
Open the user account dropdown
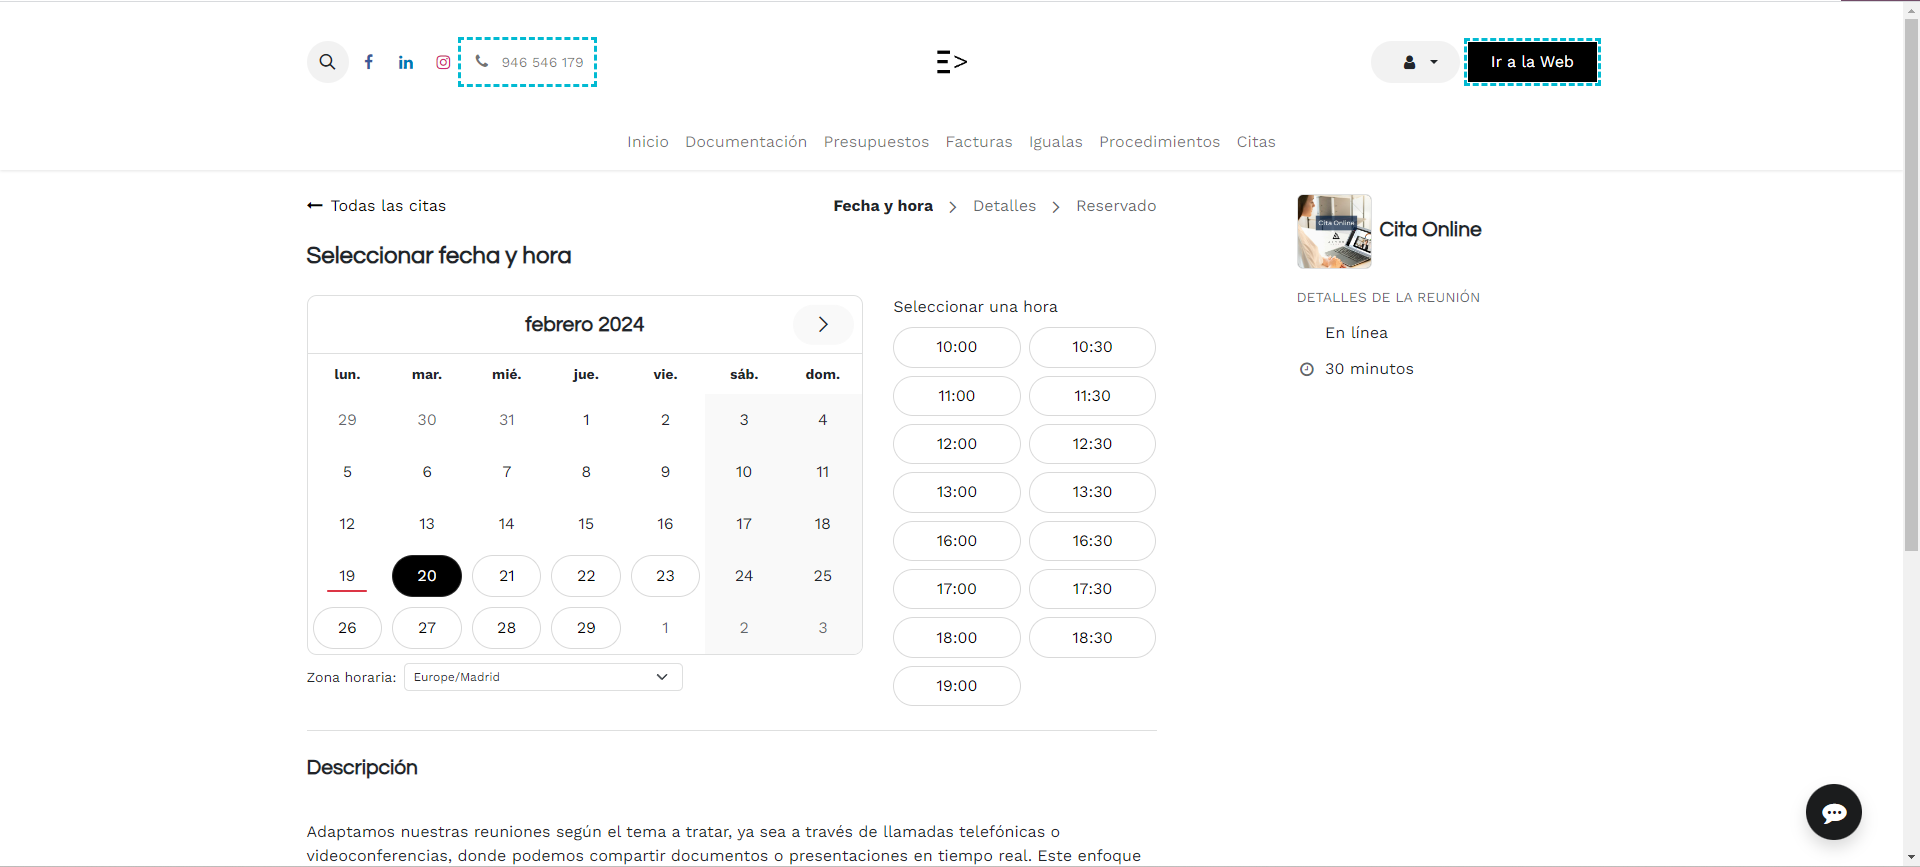point(1417,62)
